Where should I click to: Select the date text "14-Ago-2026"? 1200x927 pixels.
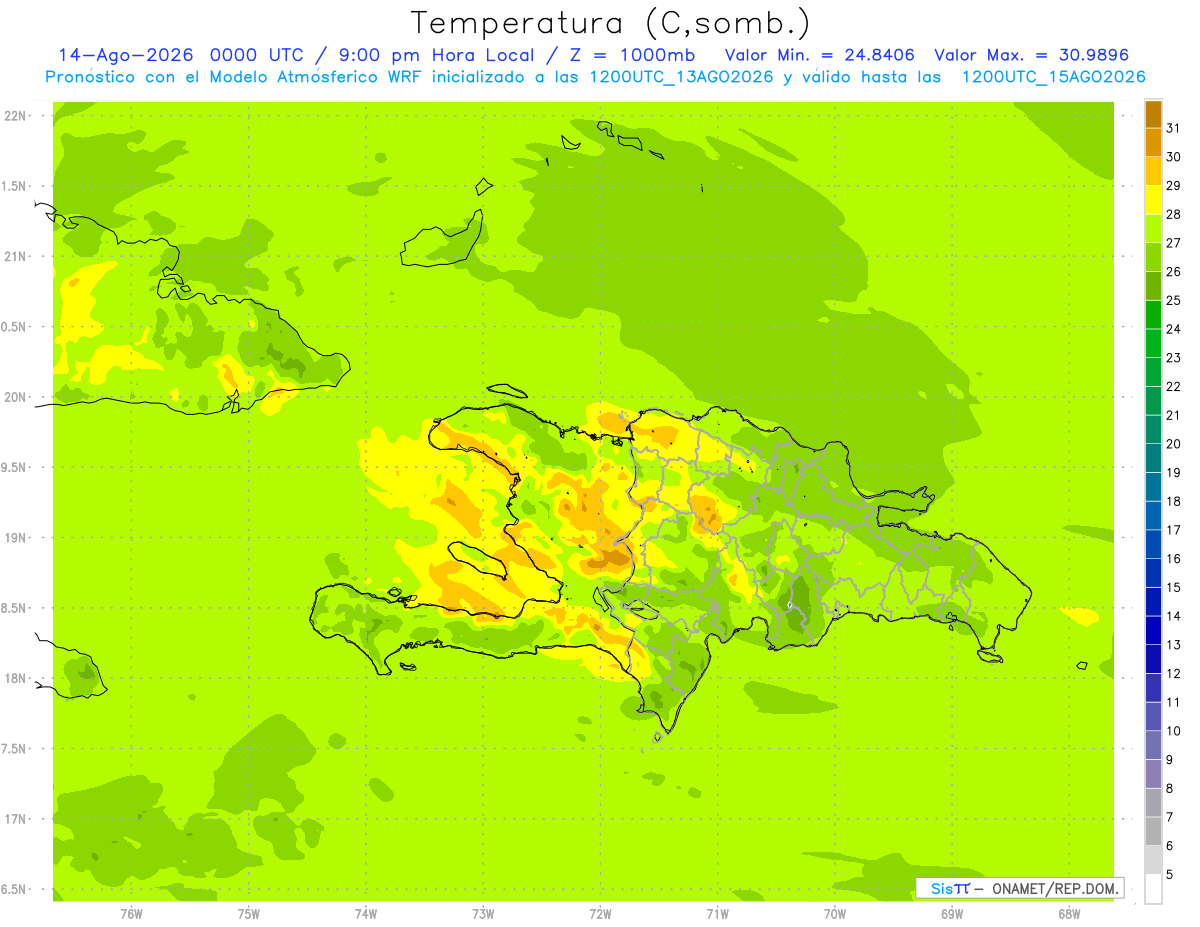tap(125, 55)
